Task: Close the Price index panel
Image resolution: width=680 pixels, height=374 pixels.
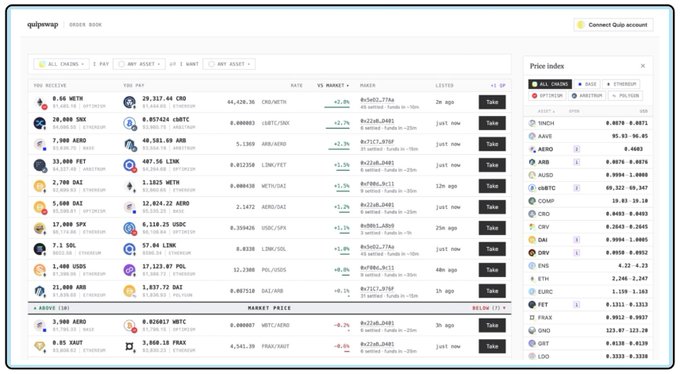Action: click(x=643, y=66)
